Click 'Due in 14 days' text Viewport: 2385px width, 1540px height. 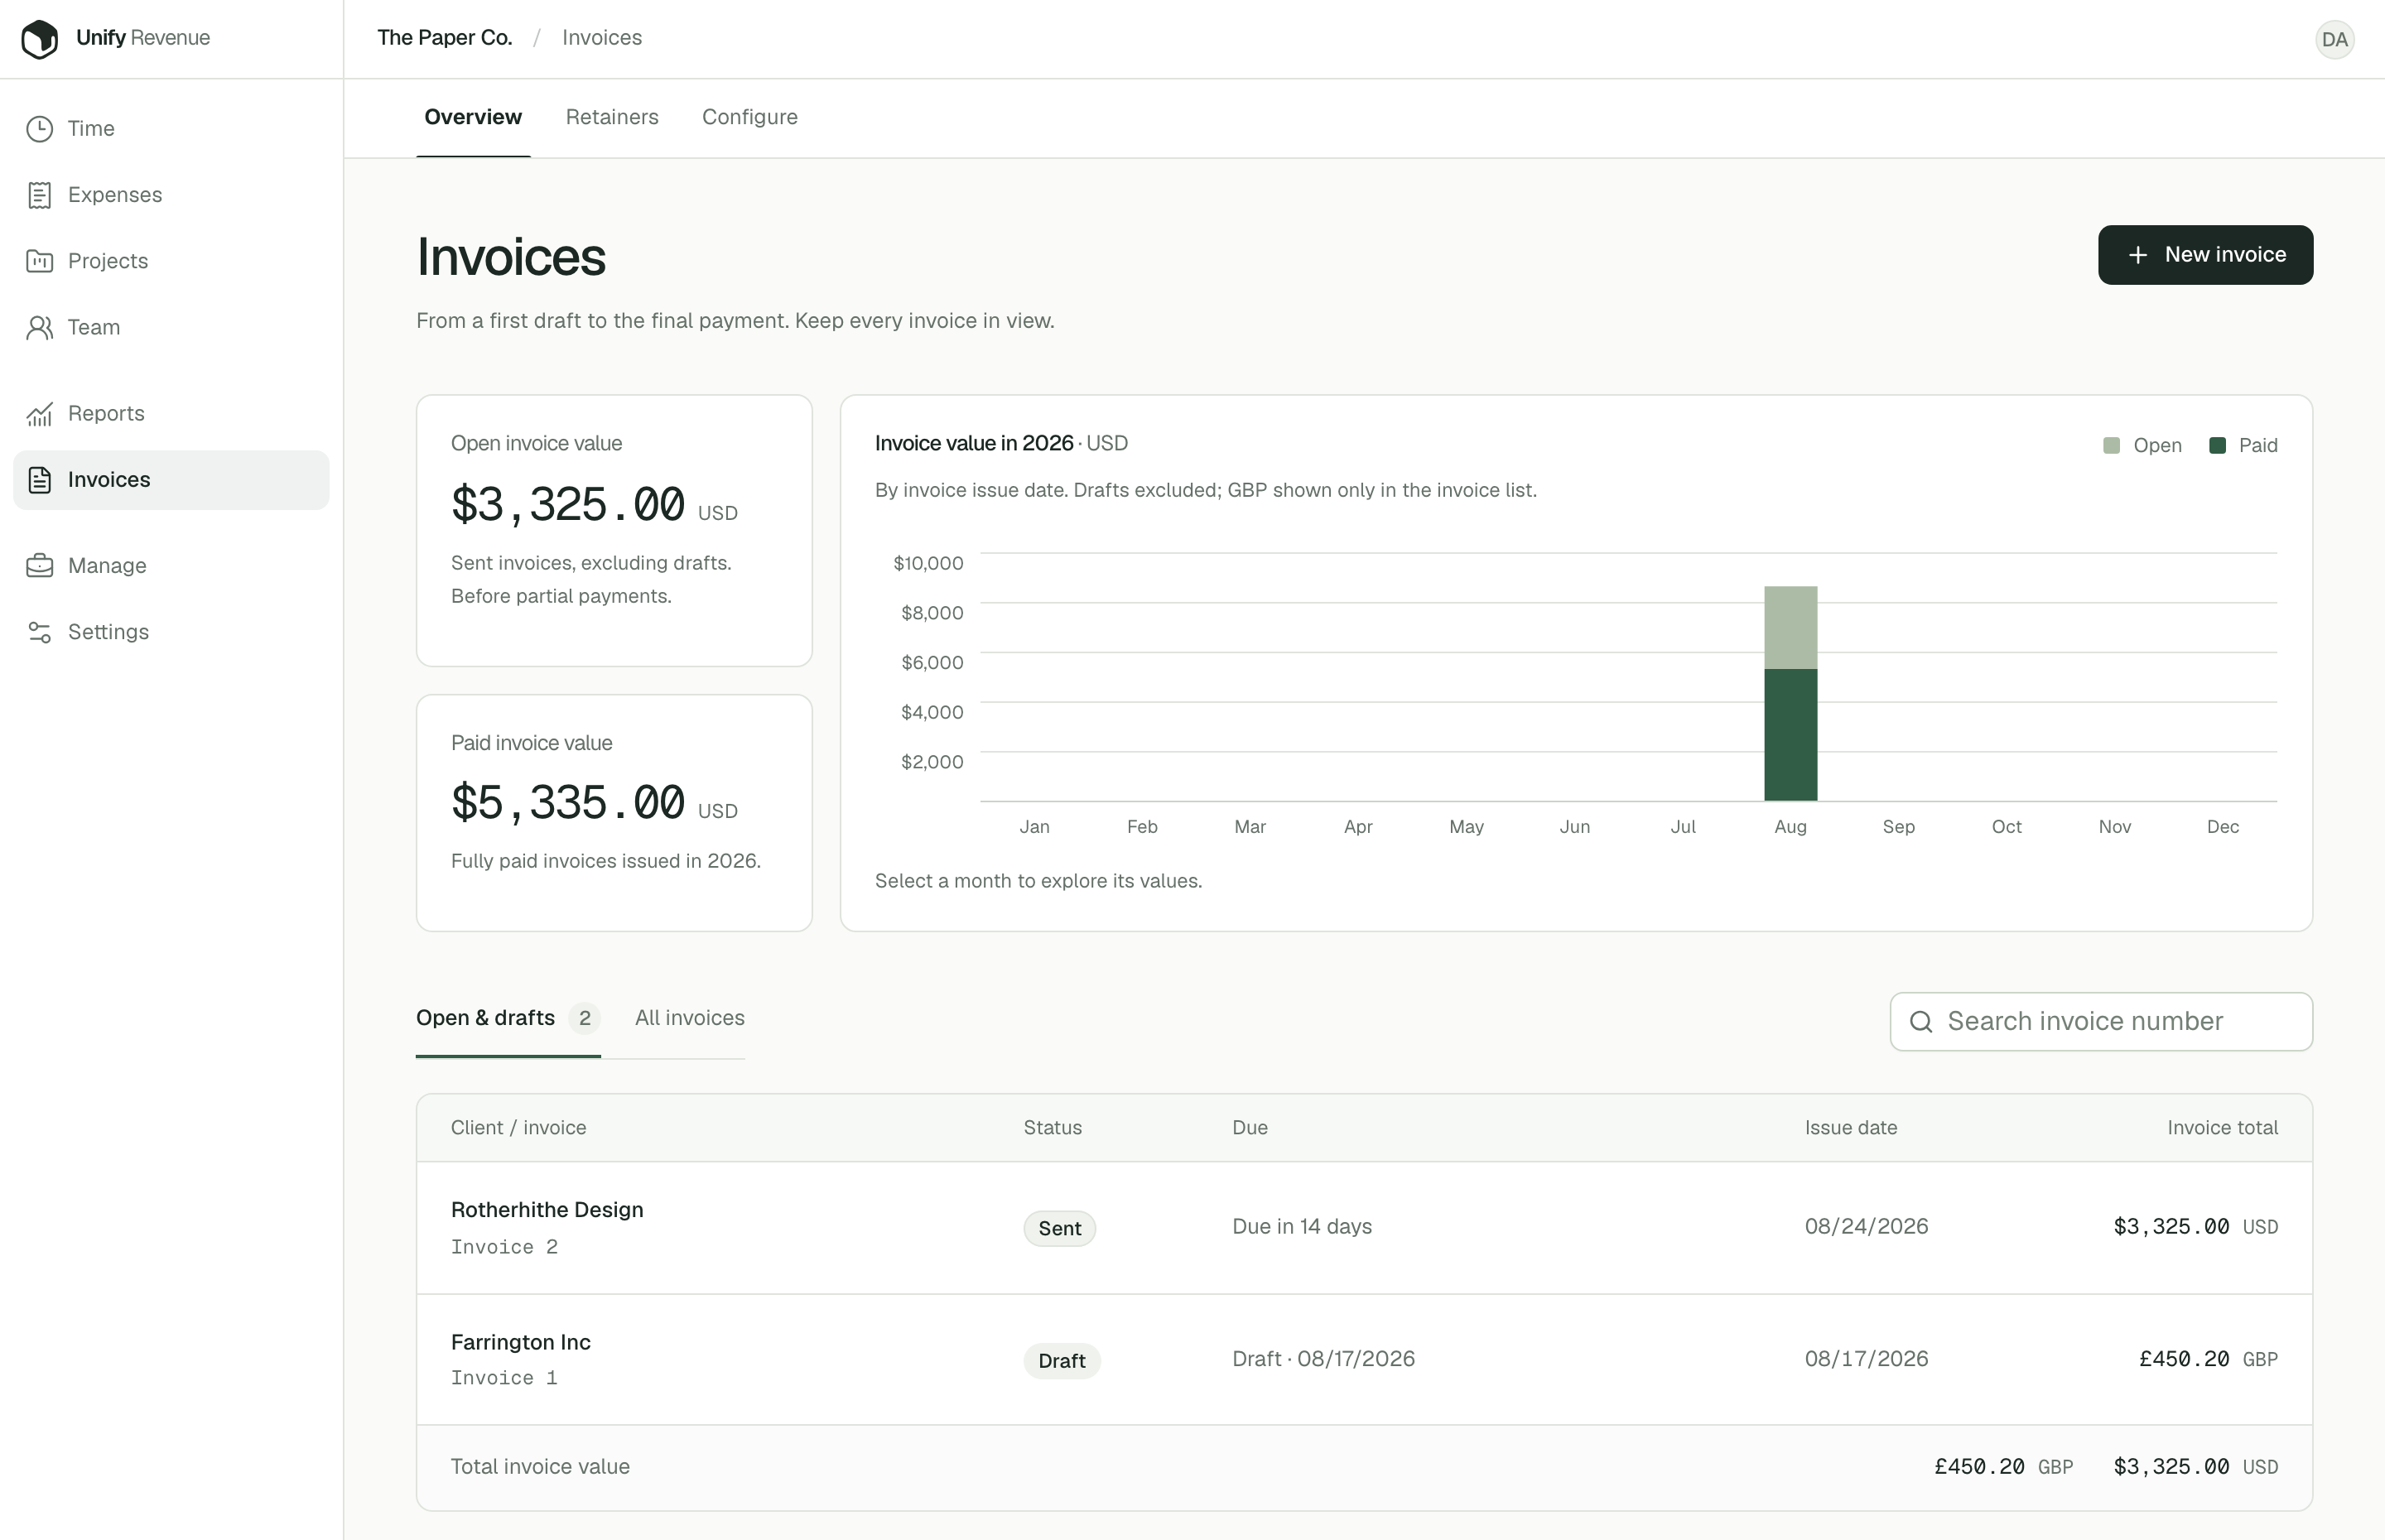pyautogui.click(x=1301, y=1227)
